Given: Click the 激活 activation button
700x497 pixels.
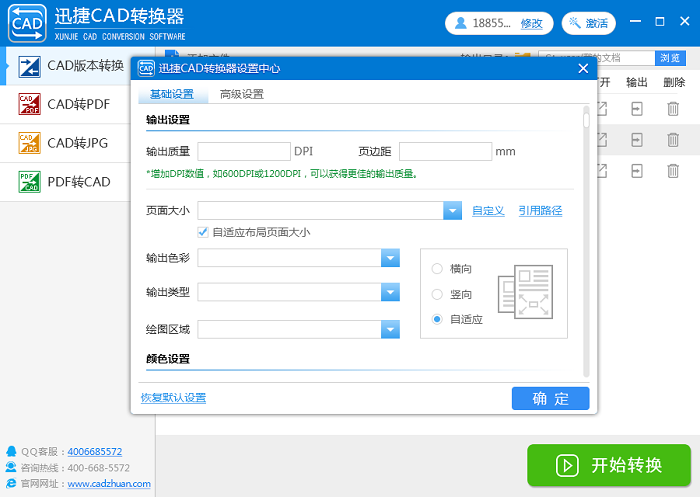Looking at the screenshot, I should 588,23.
